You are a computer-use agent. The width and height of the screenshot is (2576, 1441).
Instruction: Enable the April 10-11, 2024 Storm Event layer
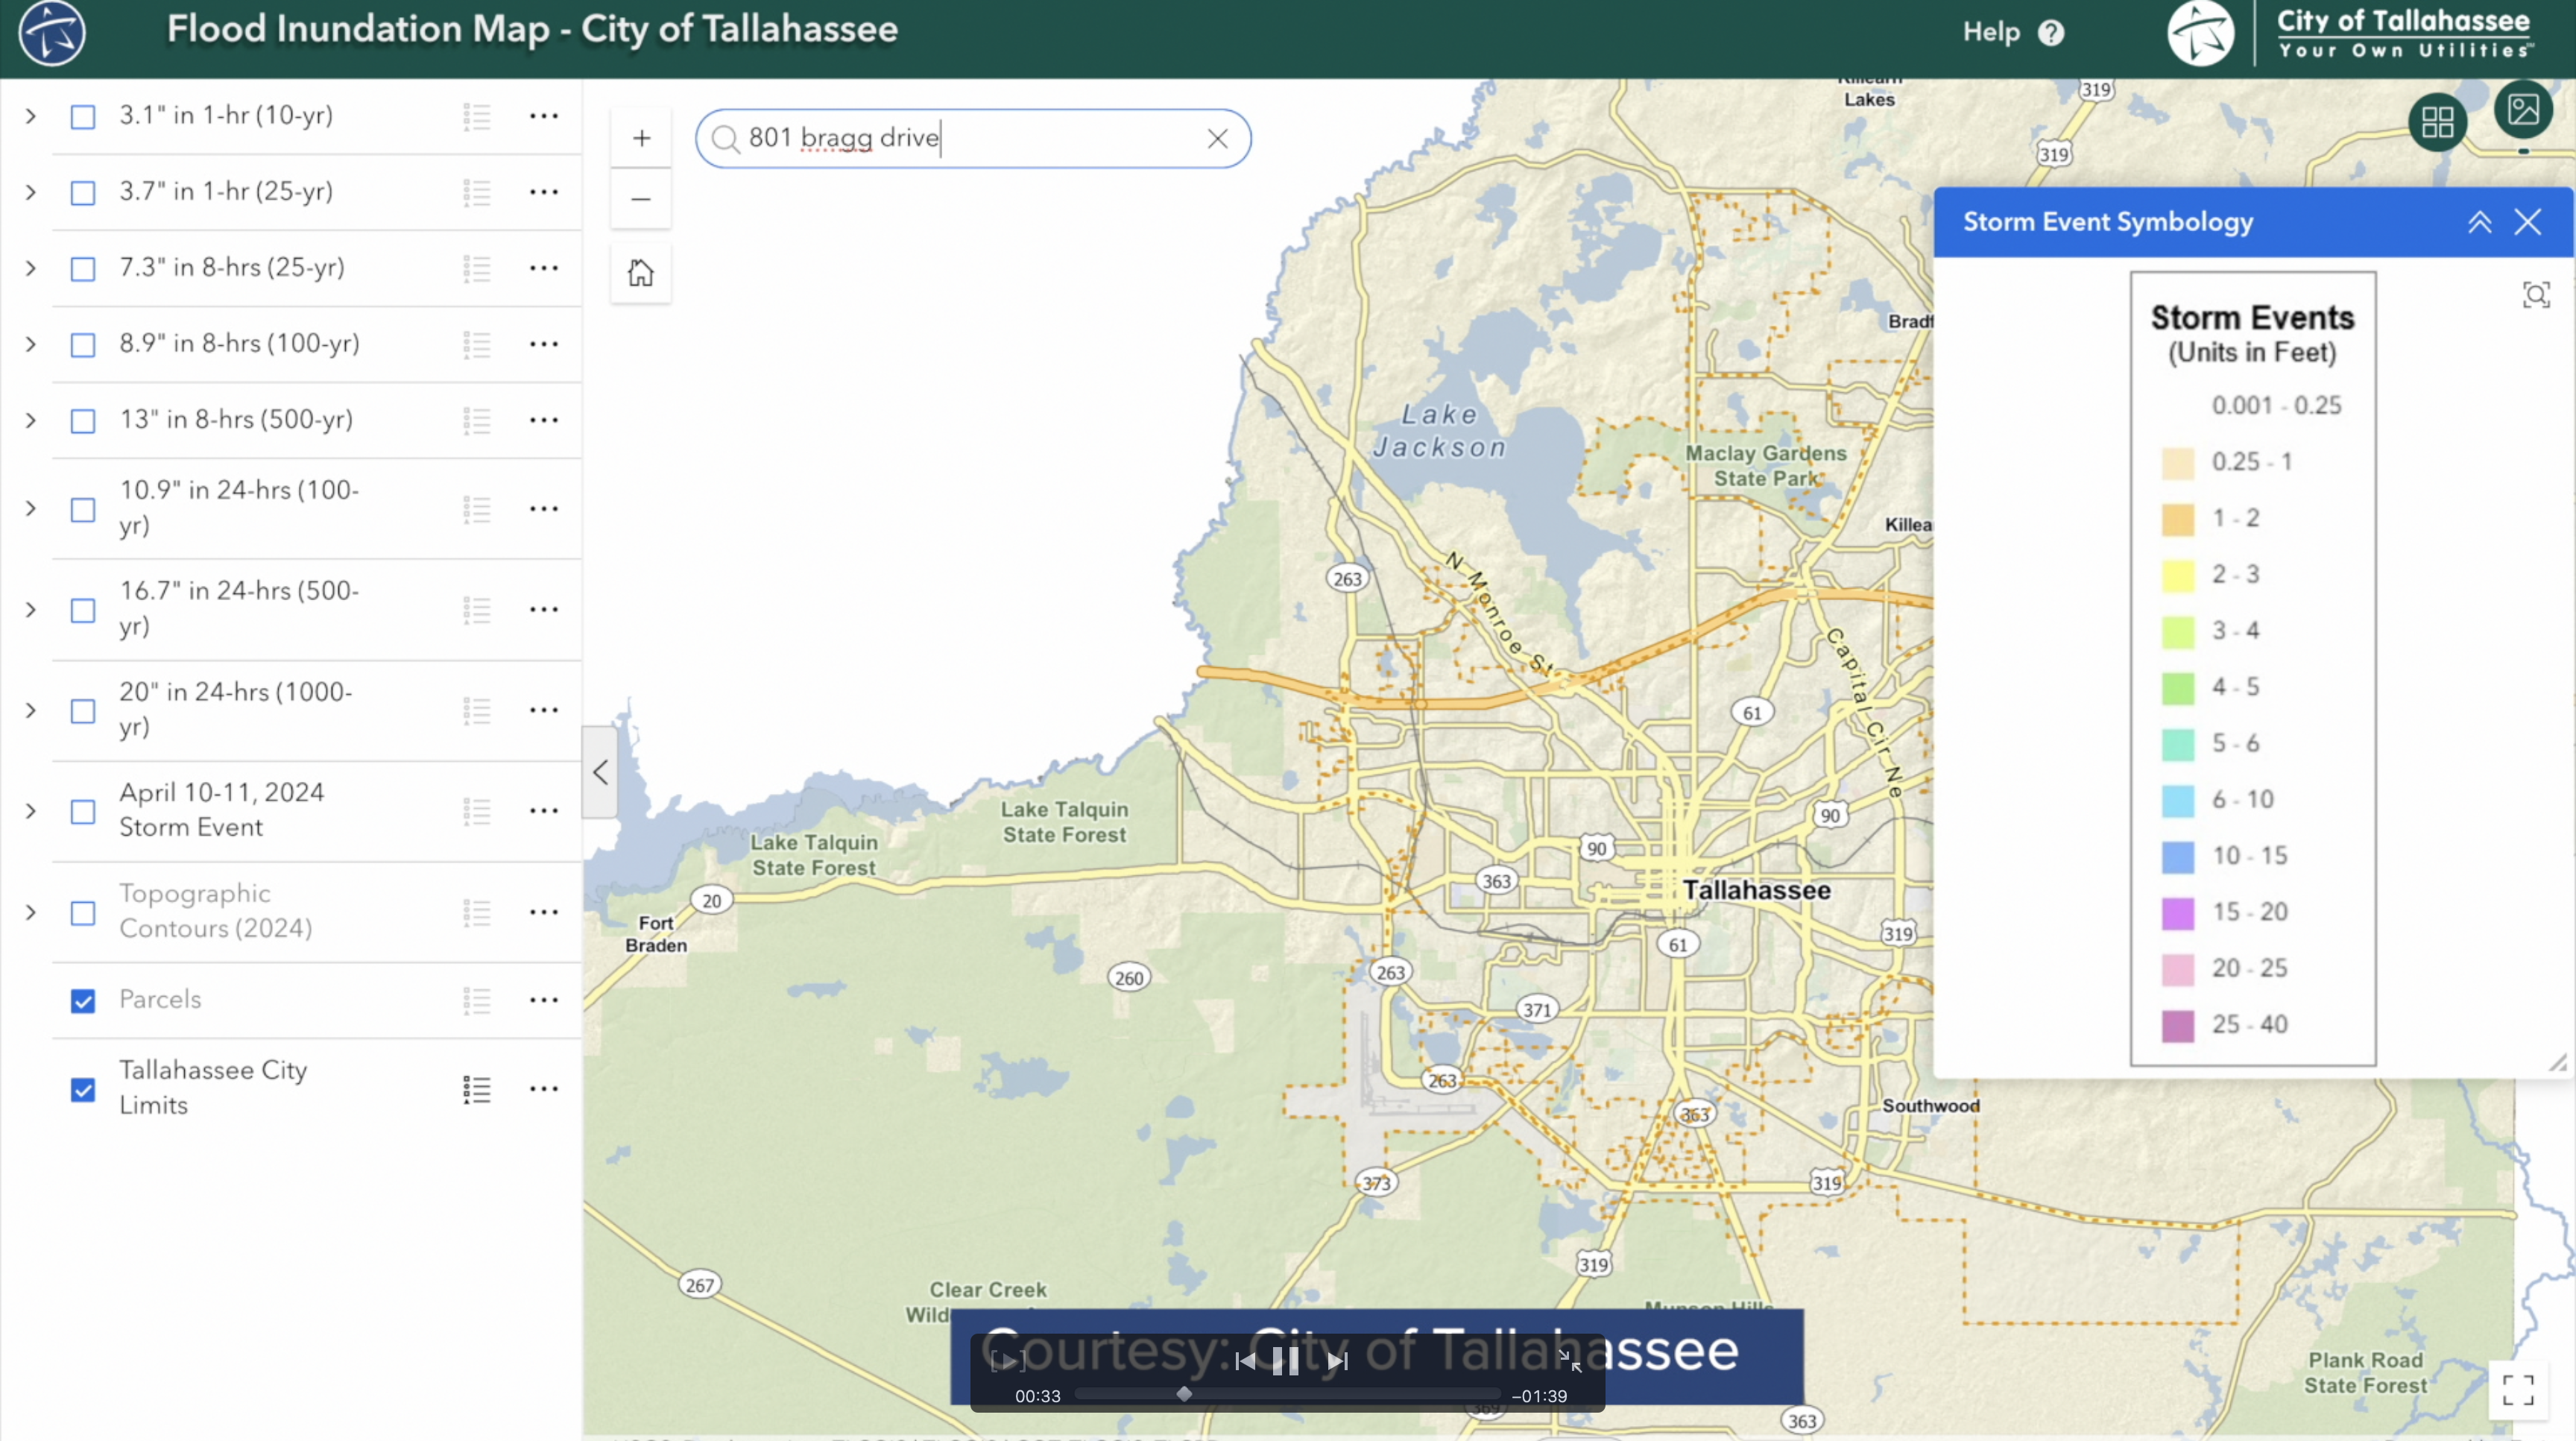point(83,811)
